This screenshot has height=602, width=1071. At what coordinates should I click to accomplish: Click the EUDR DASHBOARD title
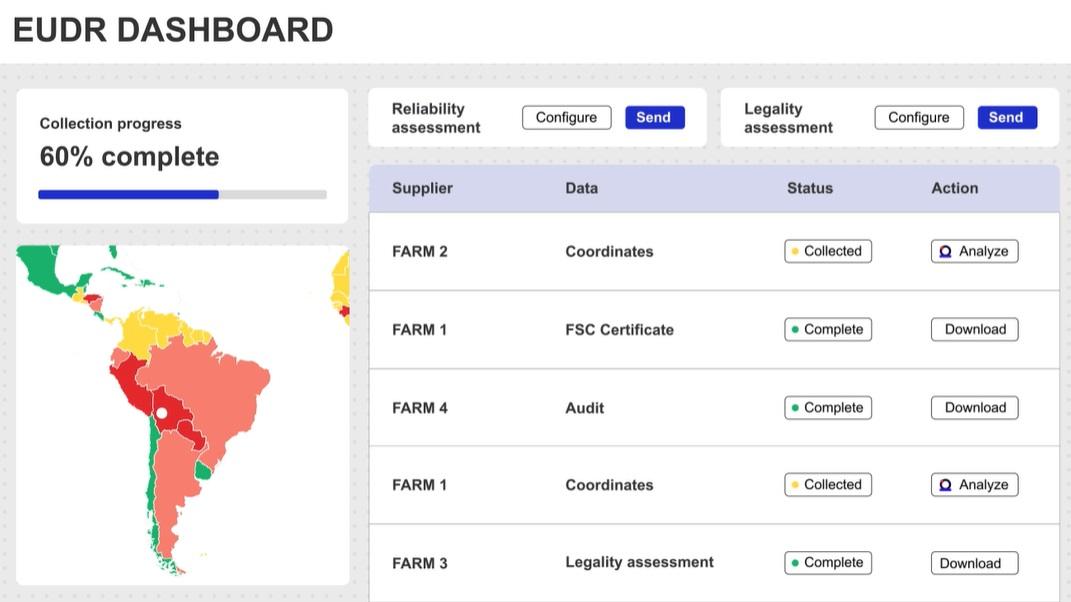click(x=173, y=30)
